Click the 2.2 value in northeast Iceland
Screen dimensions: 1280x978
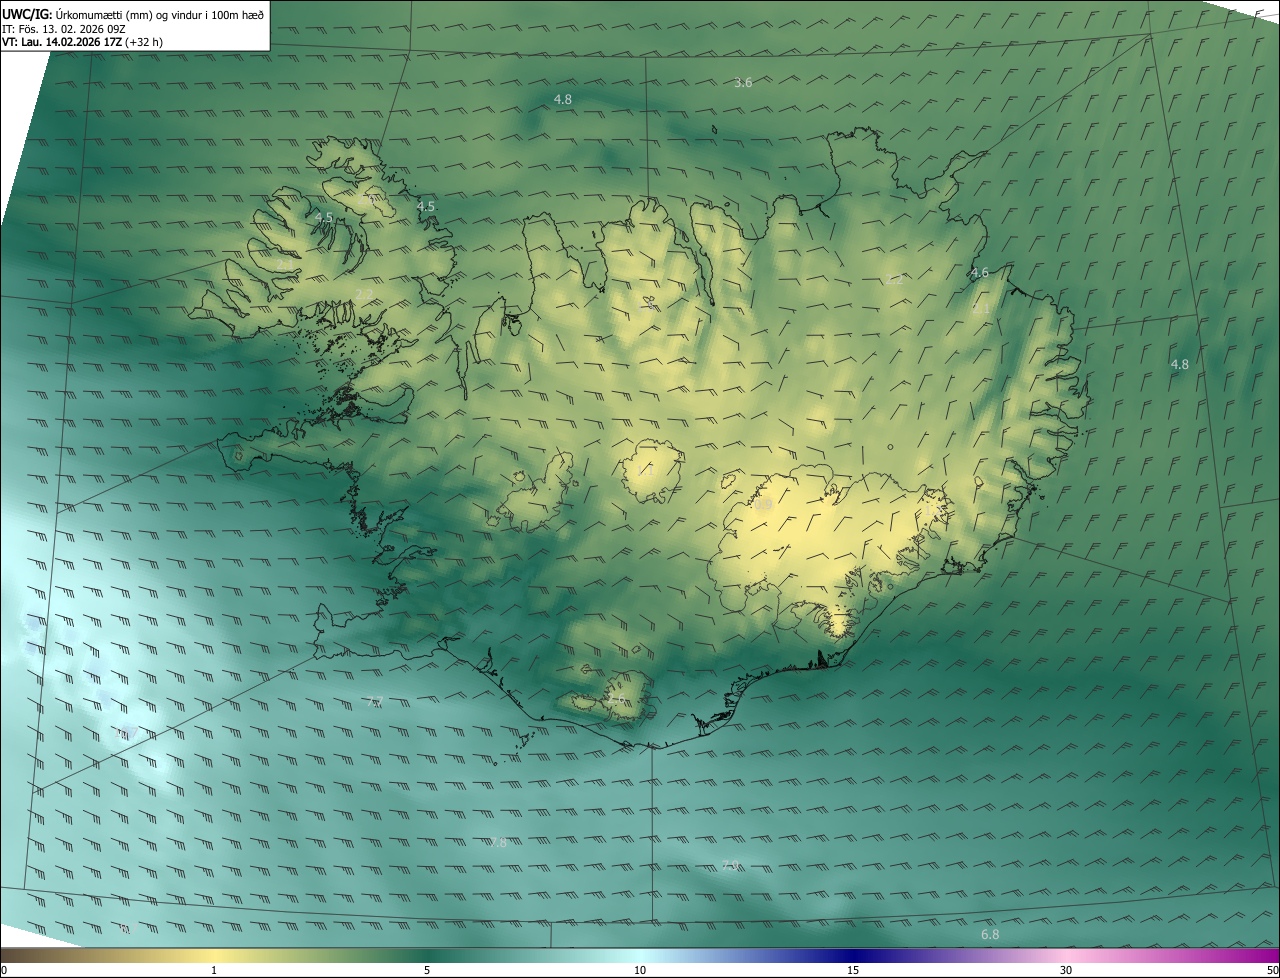pyautogui.click(x=894, y=279)
